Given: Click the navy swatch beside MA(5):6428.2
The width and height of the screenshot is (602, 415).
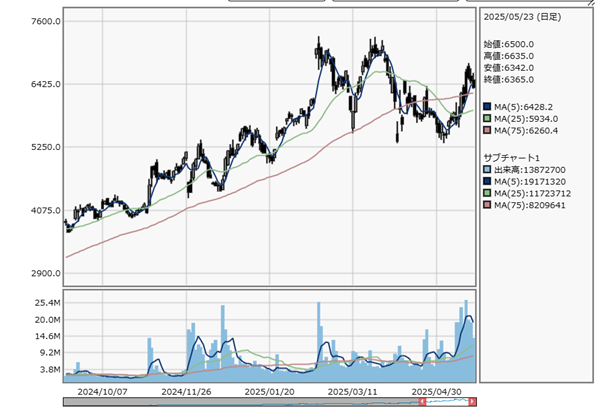Looking at the screenshot, I should (x=487, y=107).
